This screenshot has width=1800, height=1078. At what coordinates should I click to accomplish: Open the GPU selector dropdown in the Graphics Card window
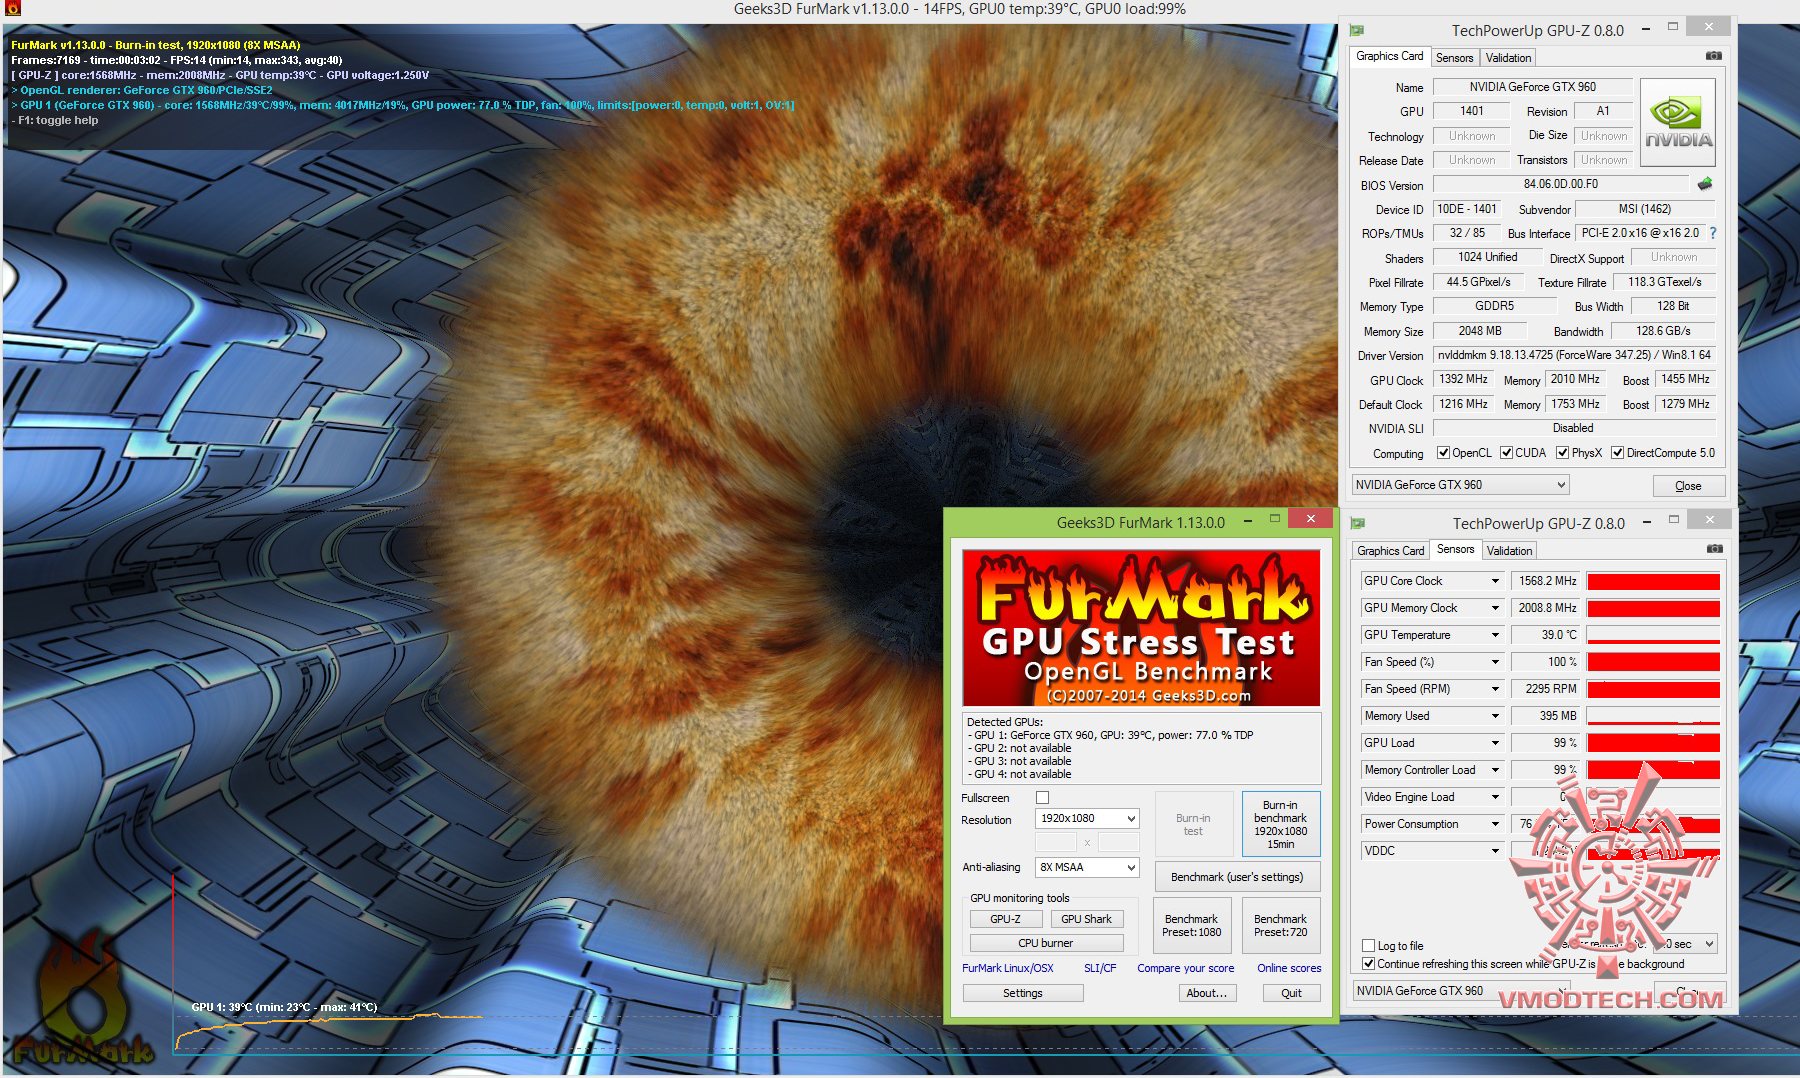(1460, 485)
